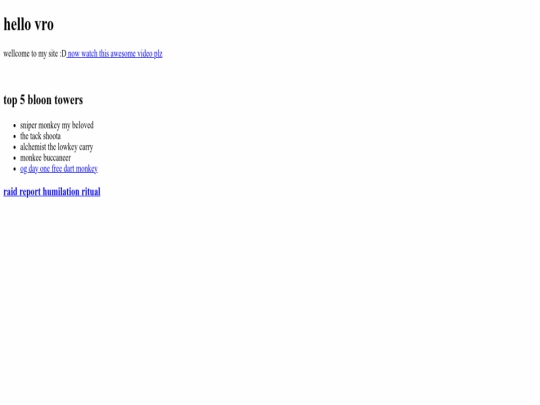Click the bullet before monkee buccaneer
Image resolution: width=540 pixels, height=405 pixels.
coord(14,158)
